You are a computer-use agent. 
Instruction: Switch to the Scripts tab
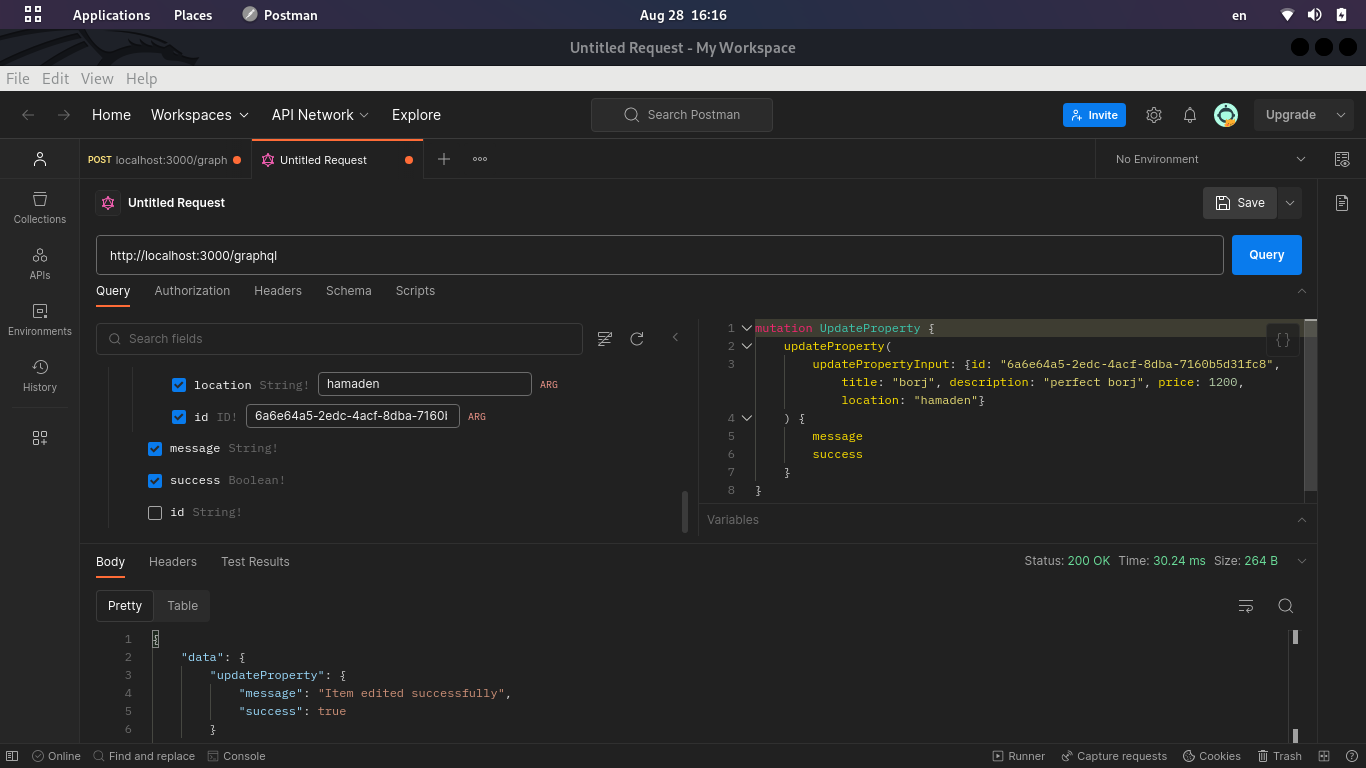pos(415,291)
